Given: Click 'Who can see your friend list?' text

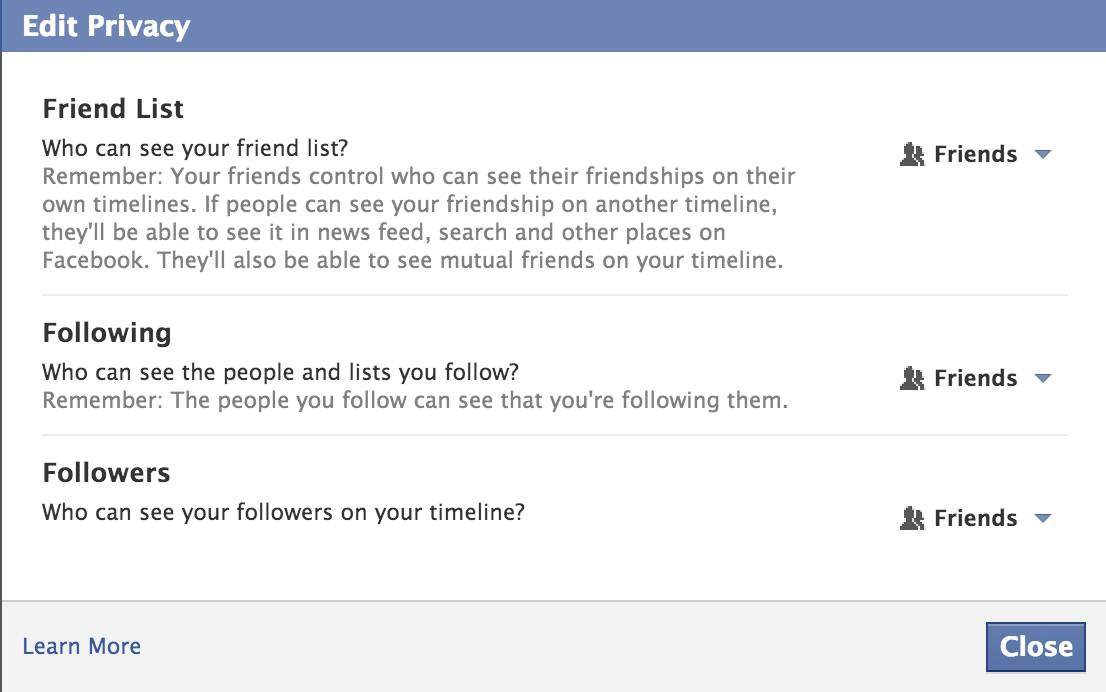Looking at the screenshot, I should pos(195,148).
